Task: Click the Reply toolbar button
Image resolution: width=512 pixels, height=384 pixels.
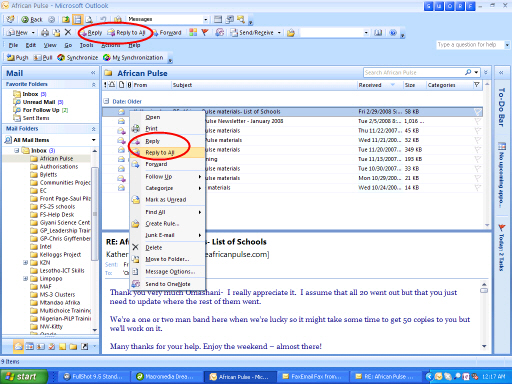Action: (91, 33)
